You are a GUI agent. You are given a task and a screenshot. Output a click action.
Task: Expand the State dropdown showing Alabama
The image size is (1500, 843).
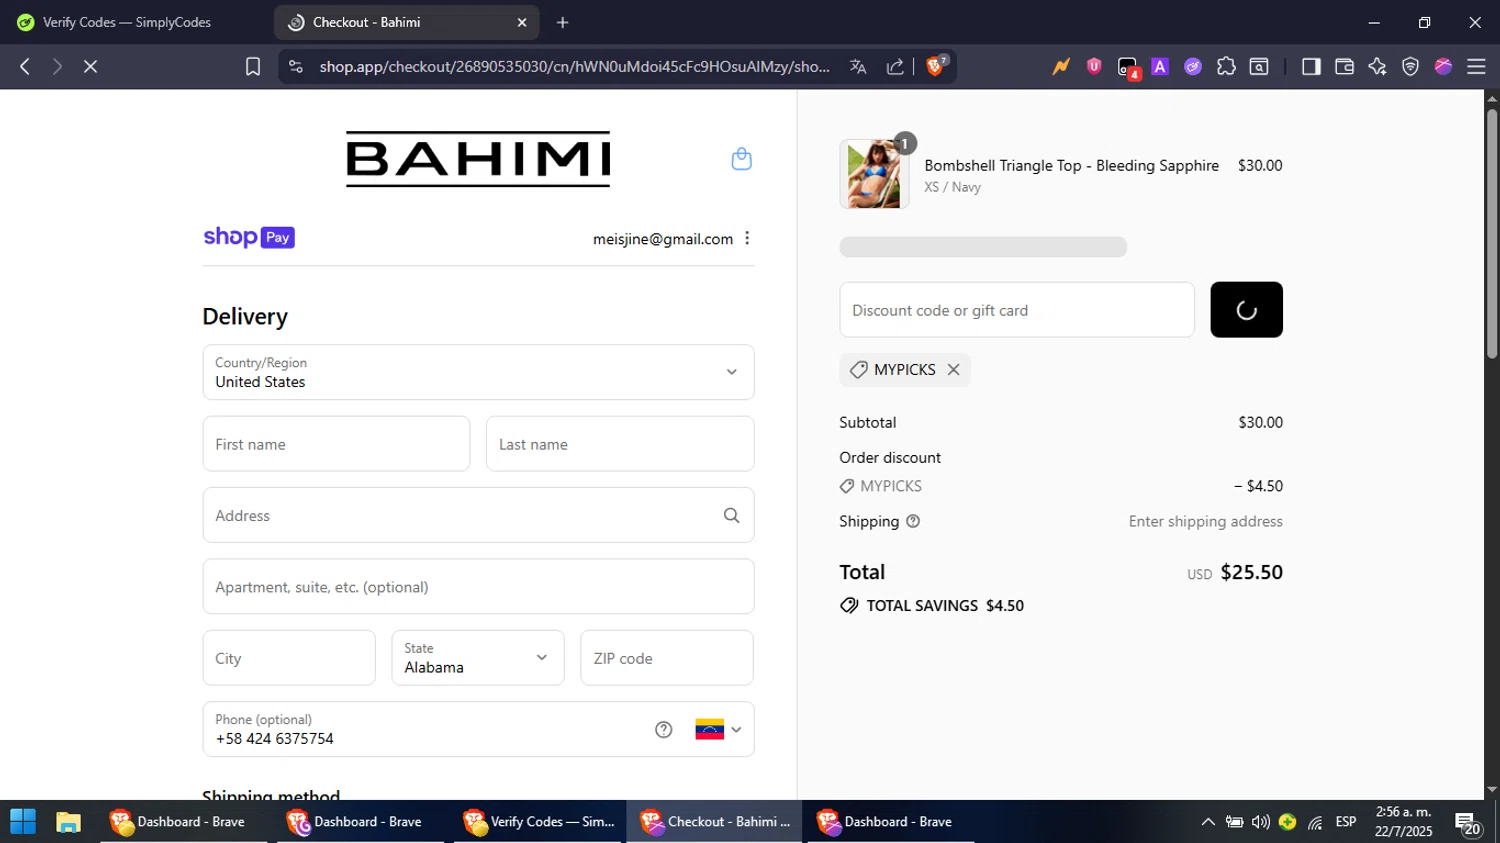pos(478,658)
